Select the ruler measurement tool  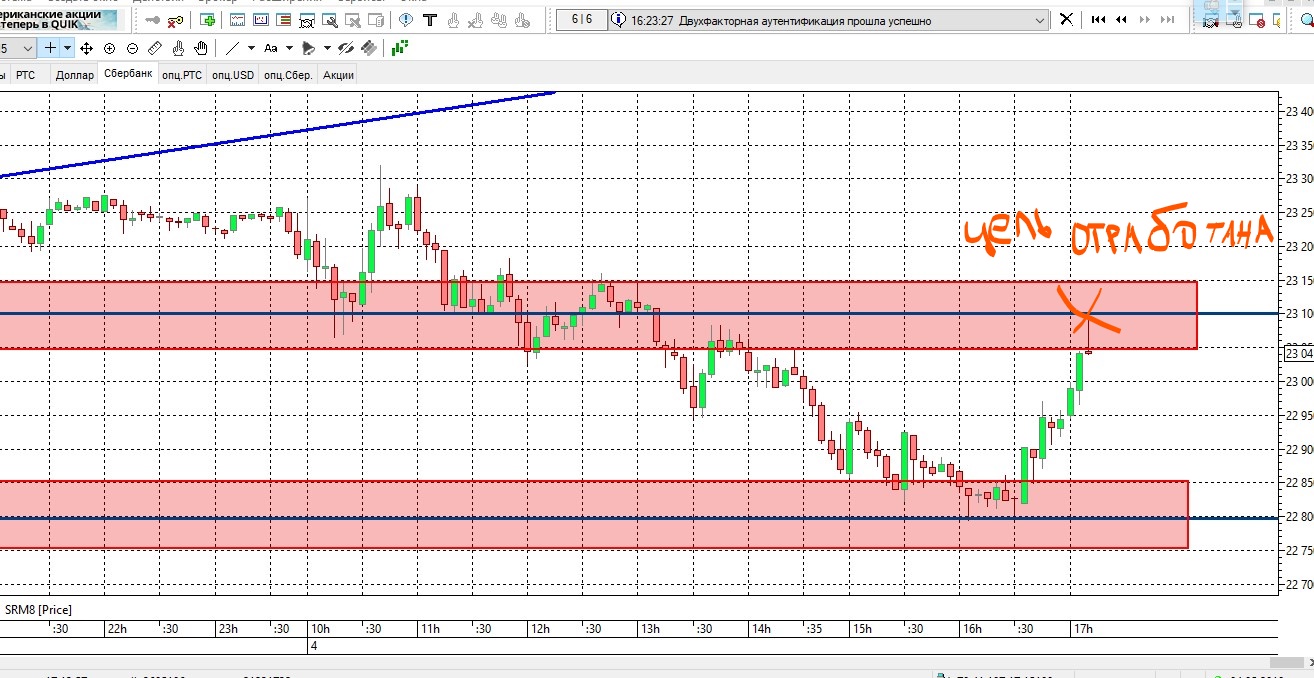click(155, 48)
